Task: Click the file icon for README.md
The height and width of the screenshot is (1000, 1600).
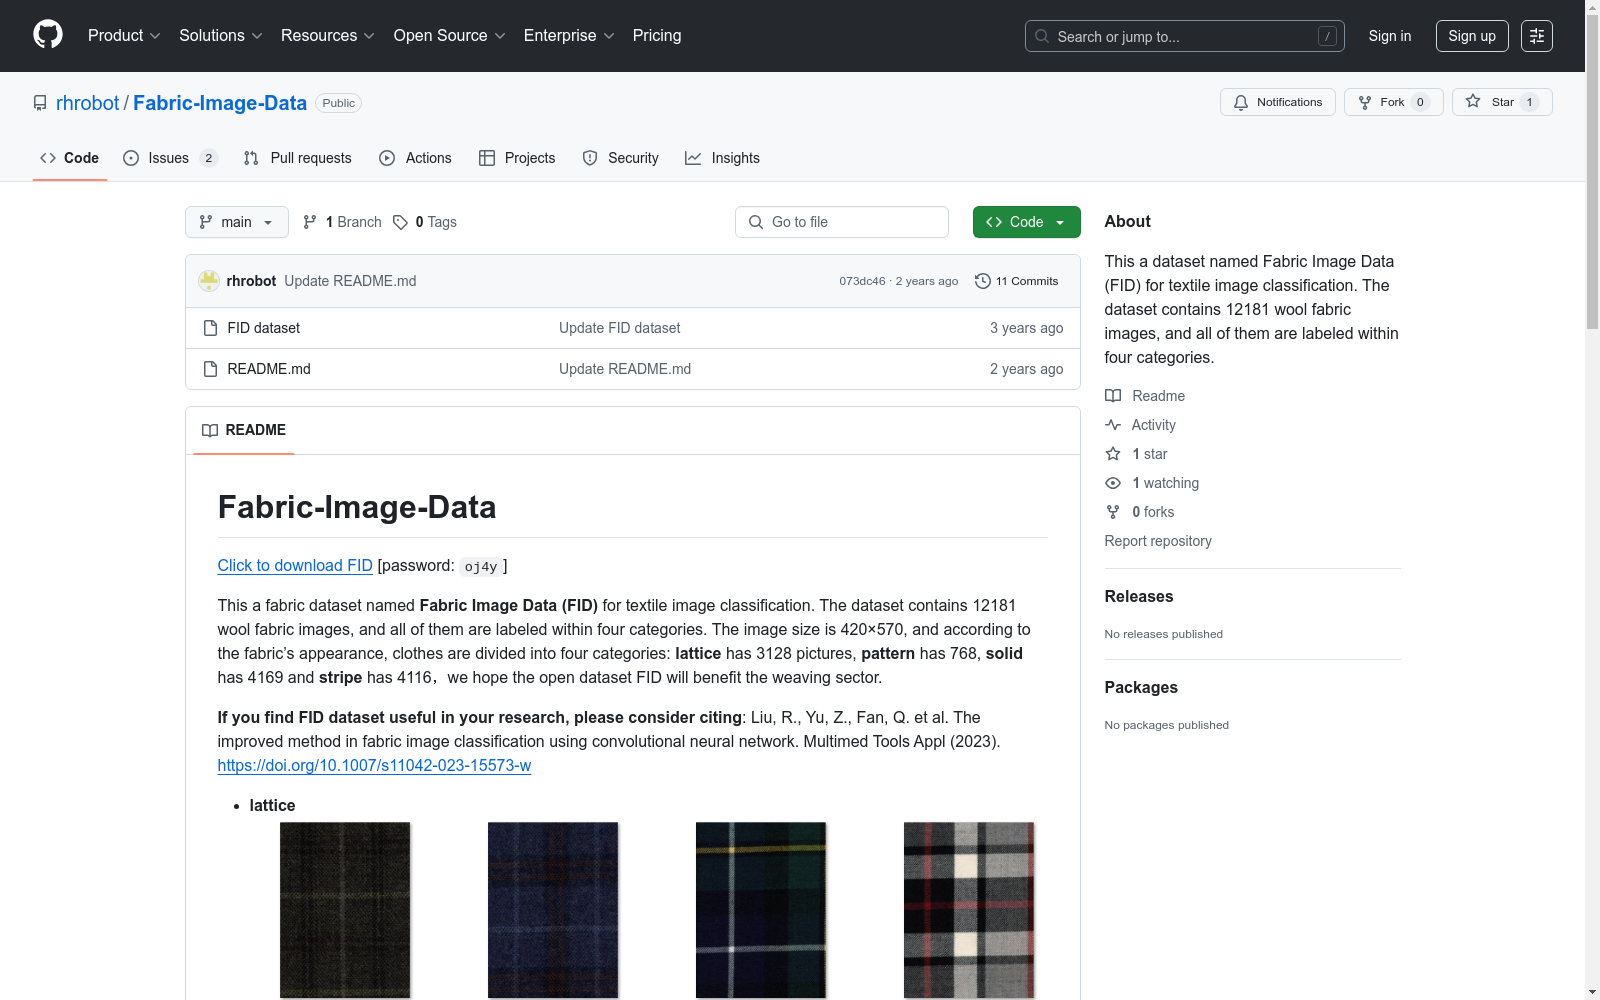Action: coord(210,369)
